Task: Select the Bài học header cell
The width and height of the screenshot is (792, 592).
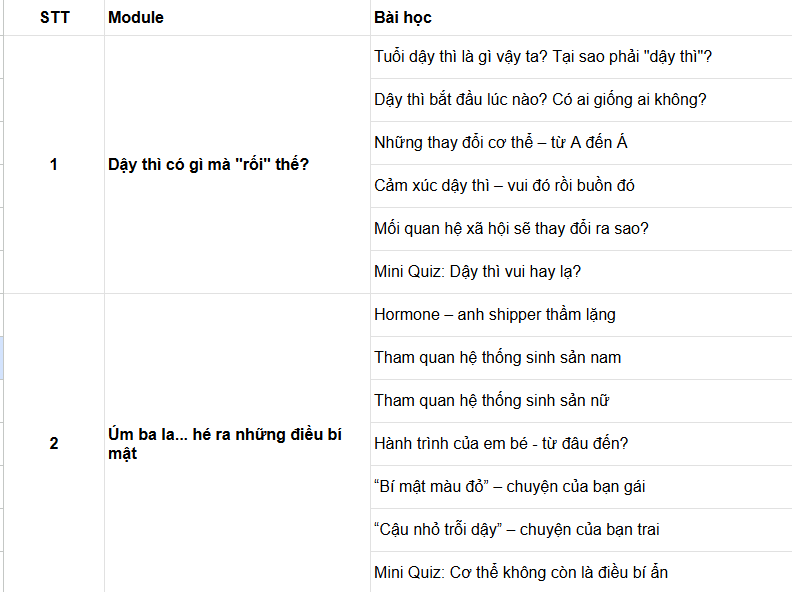Action: [x=581, y=18]
